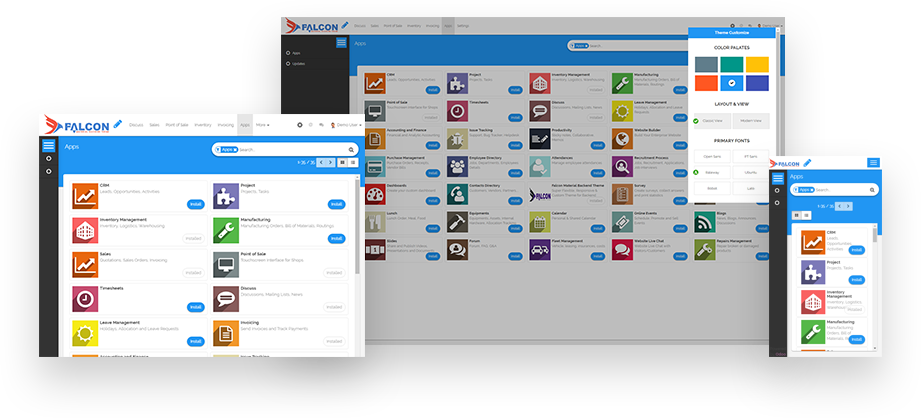
Task: Click the hamburger menu icon in the left window sidebar
Action: coord(49,145)
